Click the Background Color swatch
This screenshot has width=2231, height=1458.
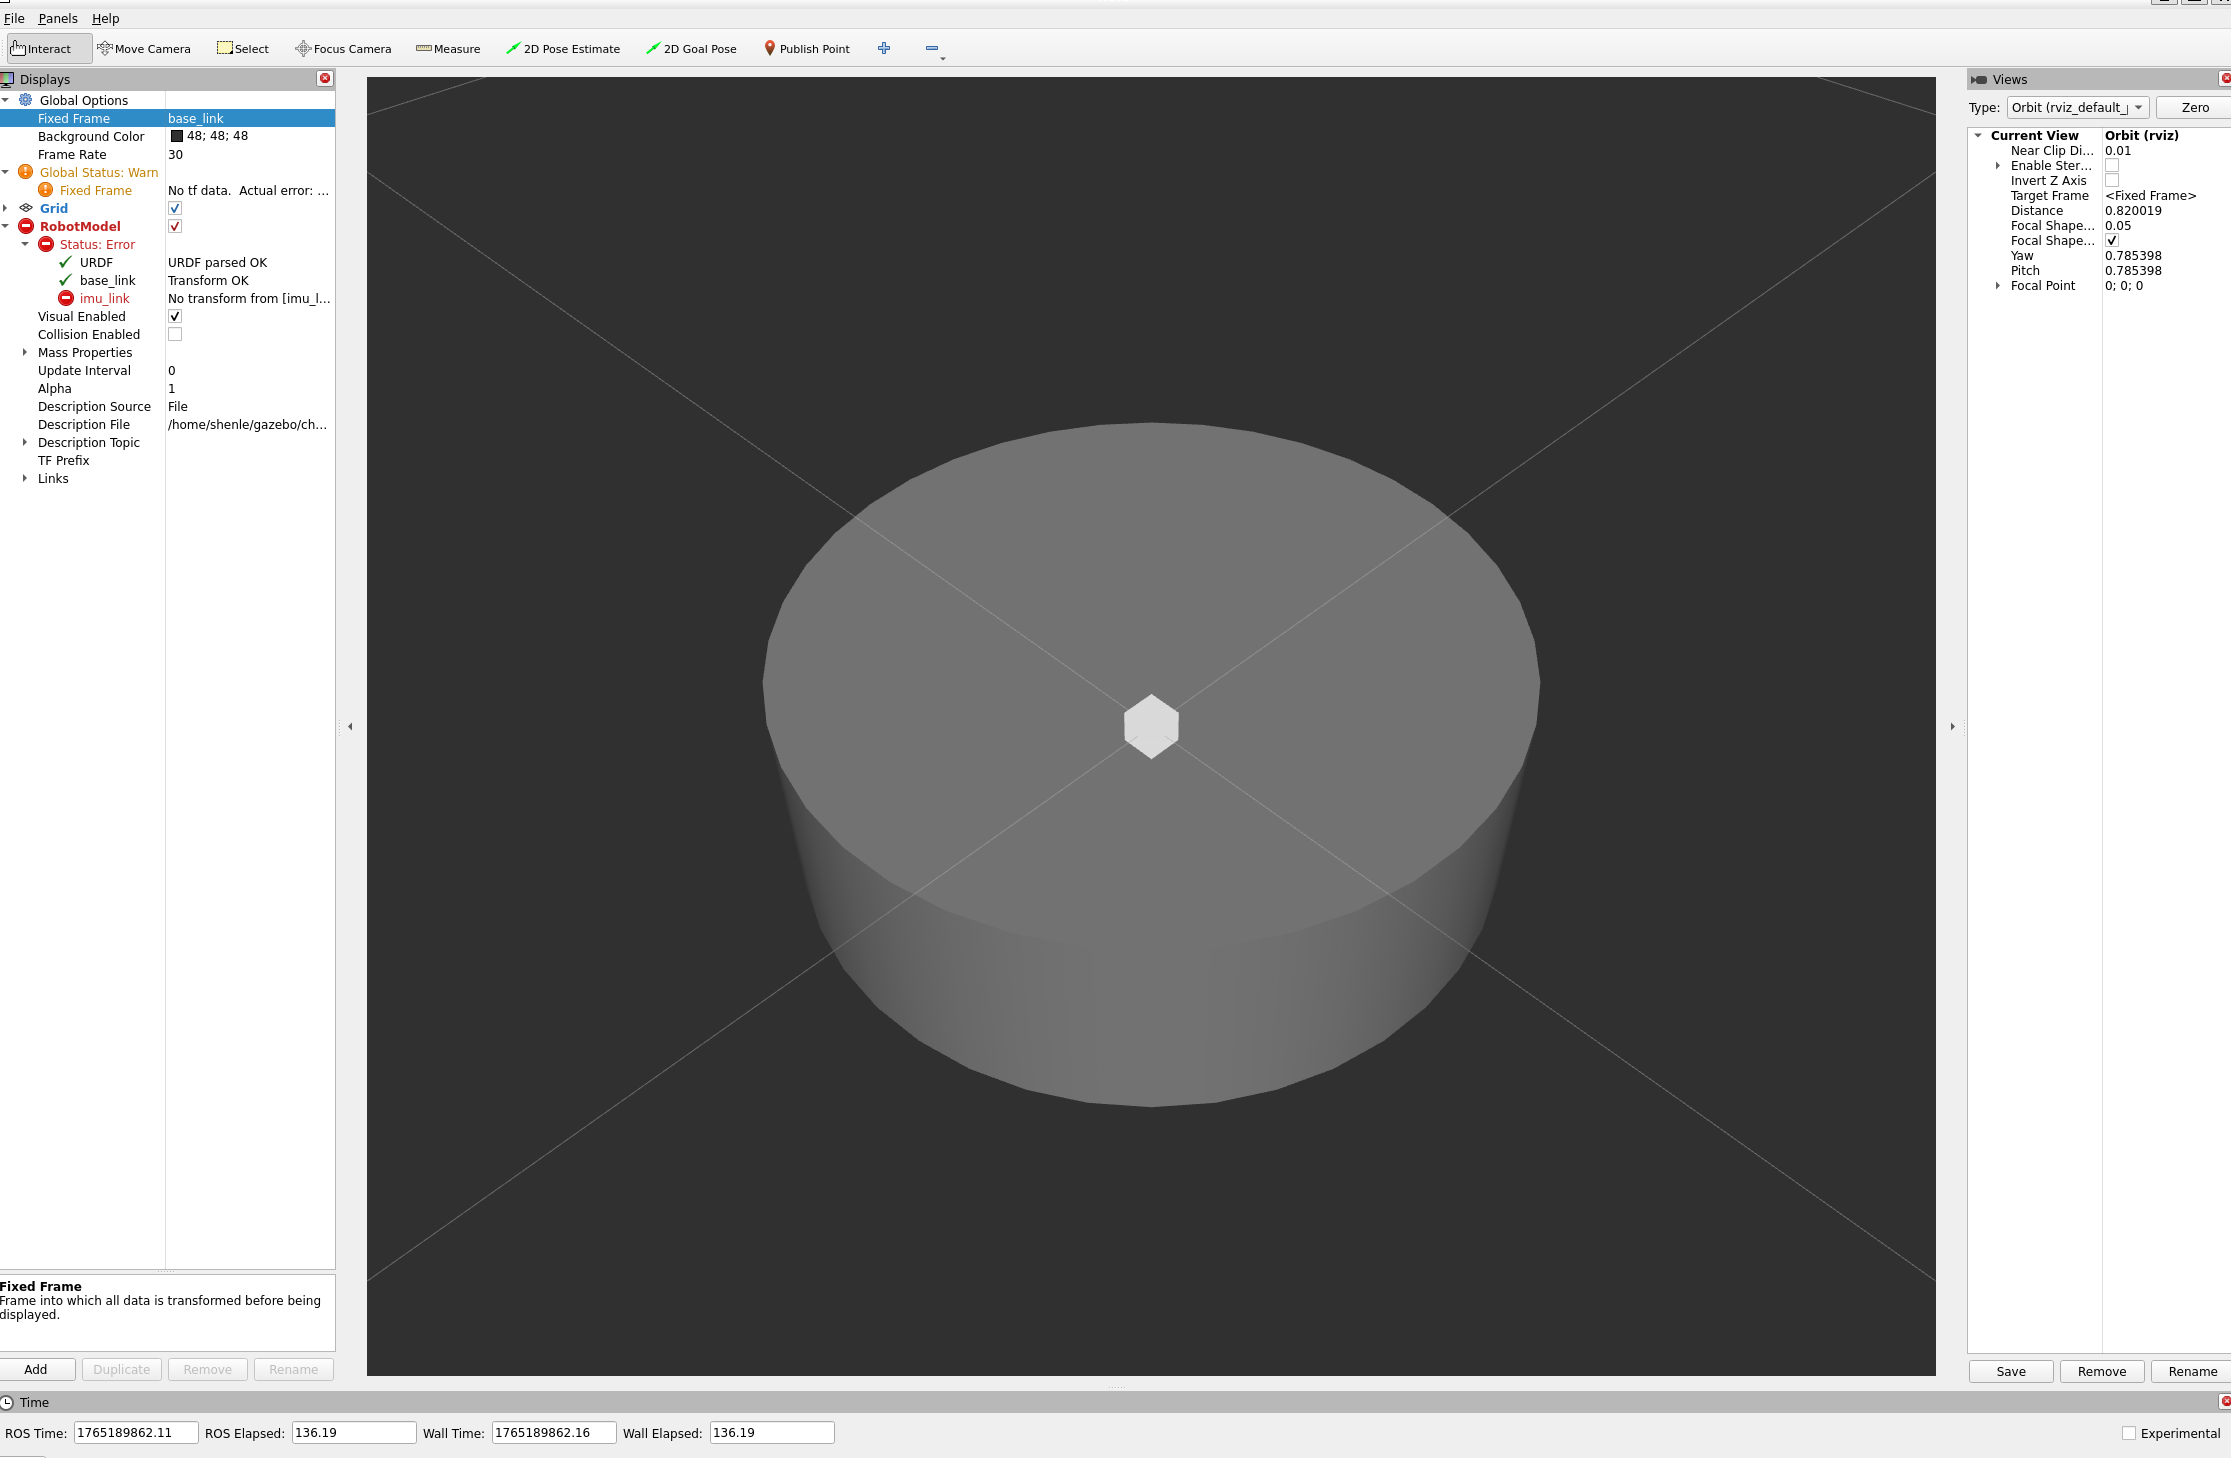tap(177, 136)
